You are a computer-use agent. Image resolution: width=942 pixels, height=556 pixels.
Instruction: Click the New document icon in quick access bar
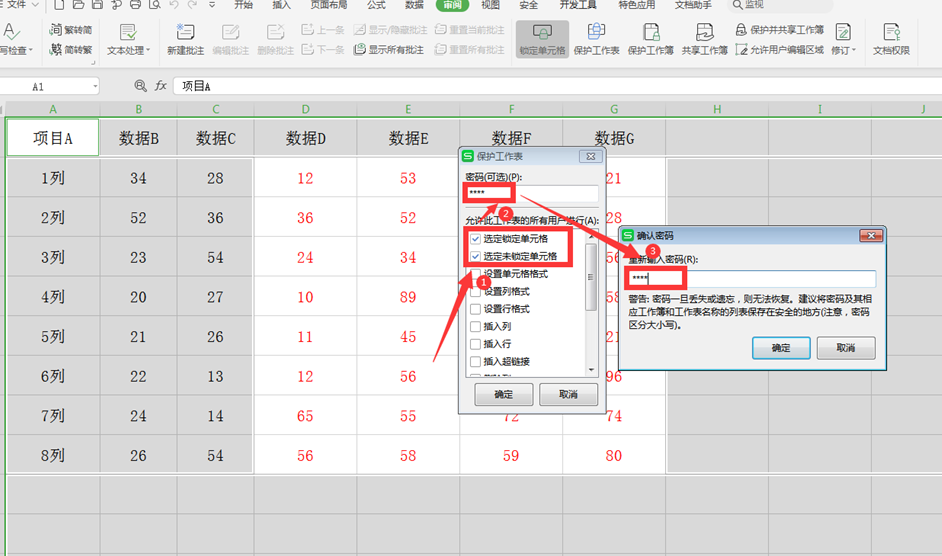(x=59, y=5)
